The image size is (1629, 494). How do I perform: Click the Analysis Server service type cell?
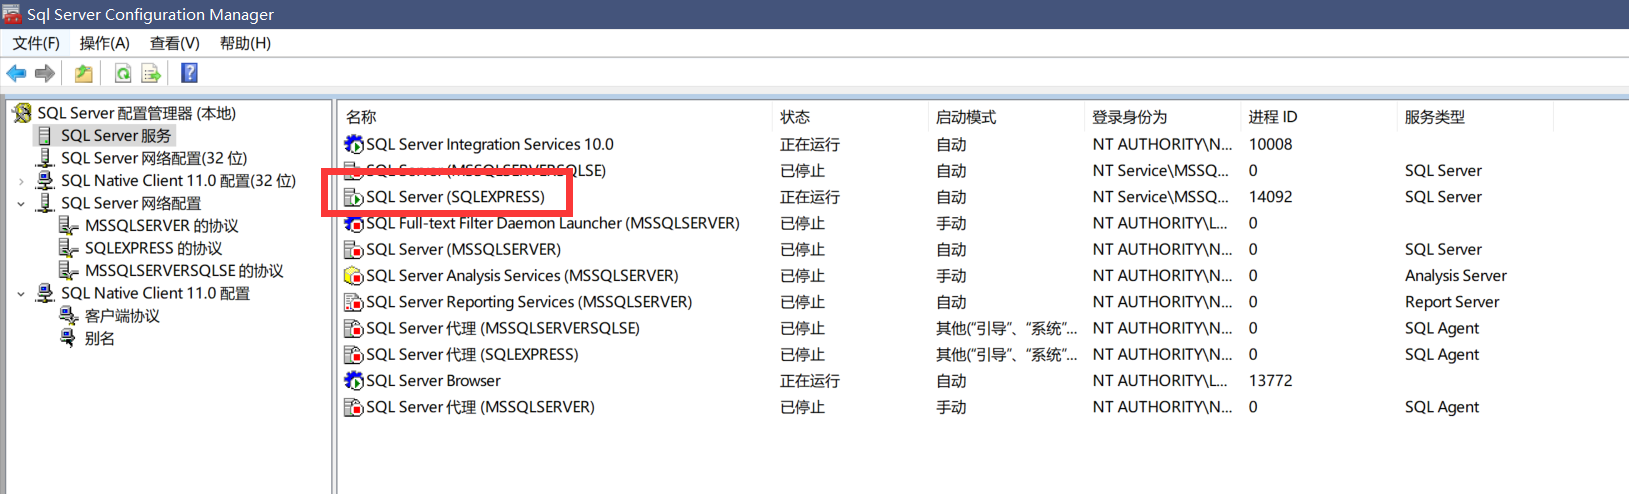point(1455,276)
